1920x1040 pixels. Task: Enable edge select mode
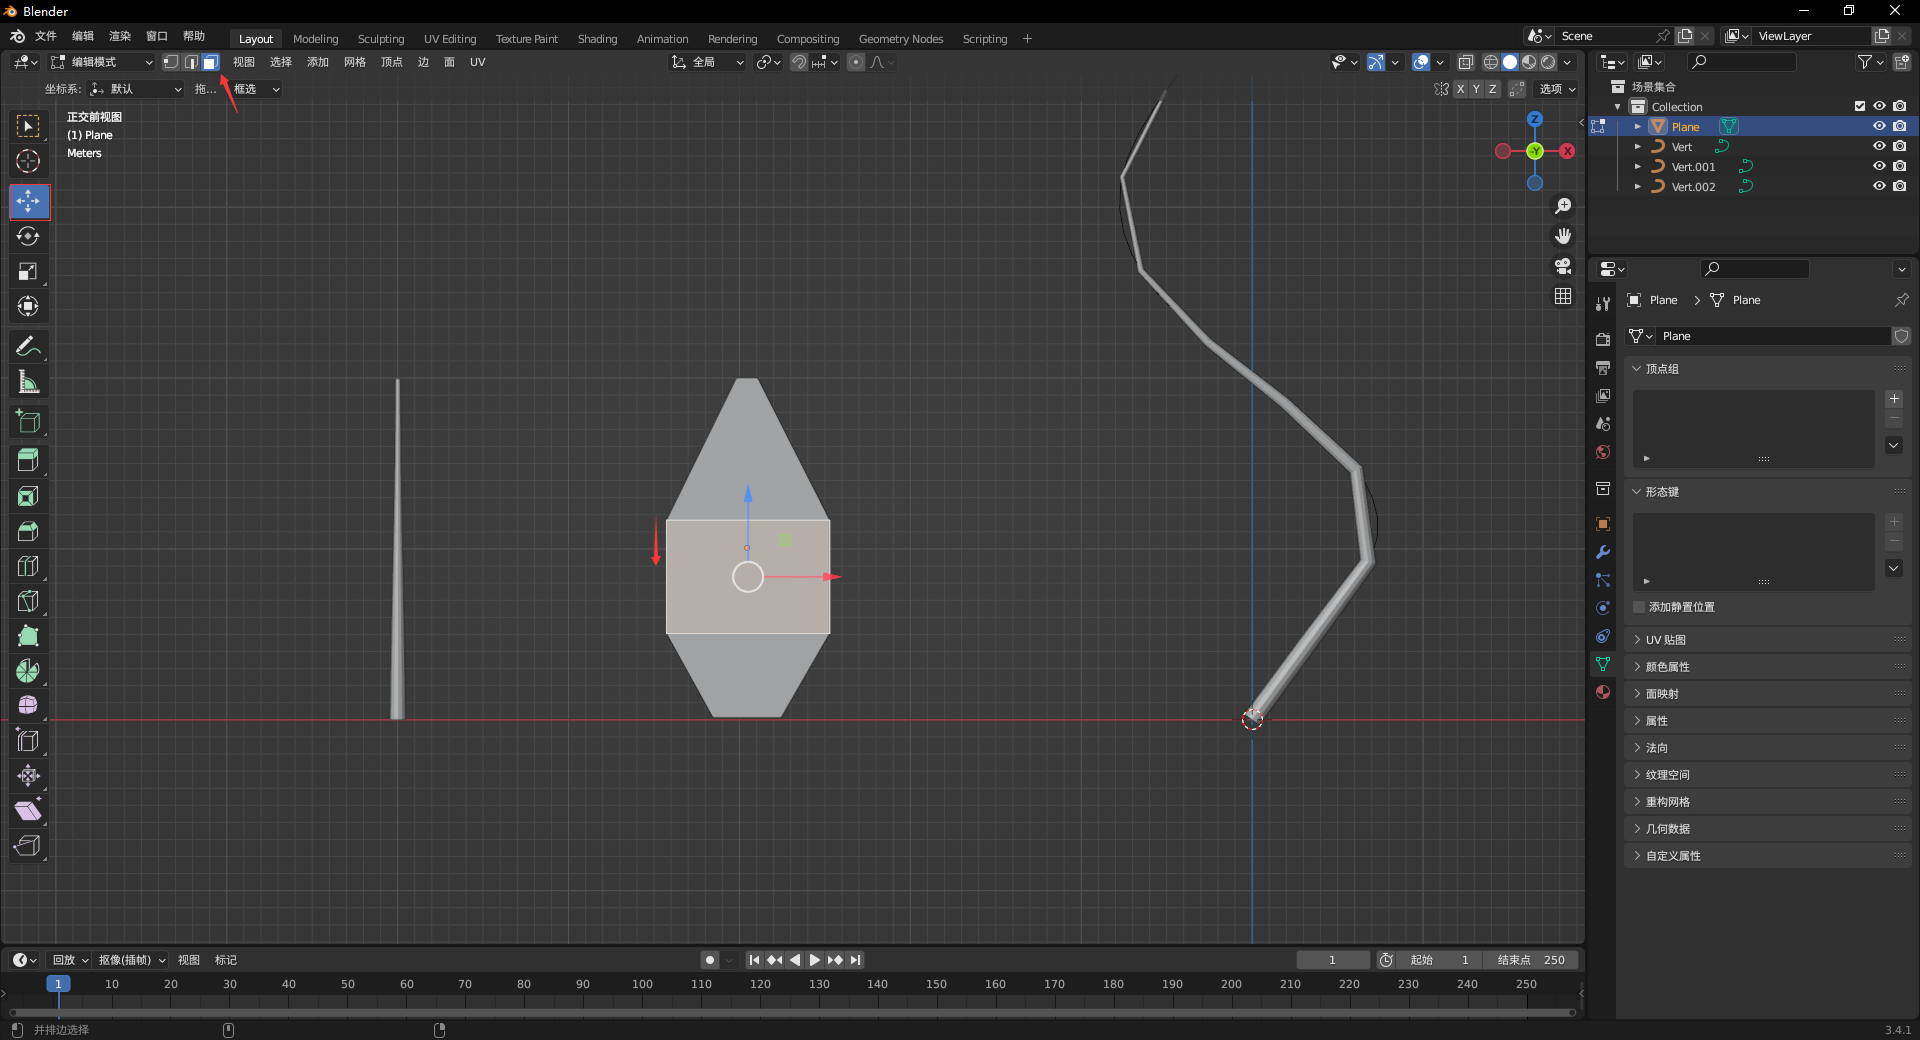point(190,62)
